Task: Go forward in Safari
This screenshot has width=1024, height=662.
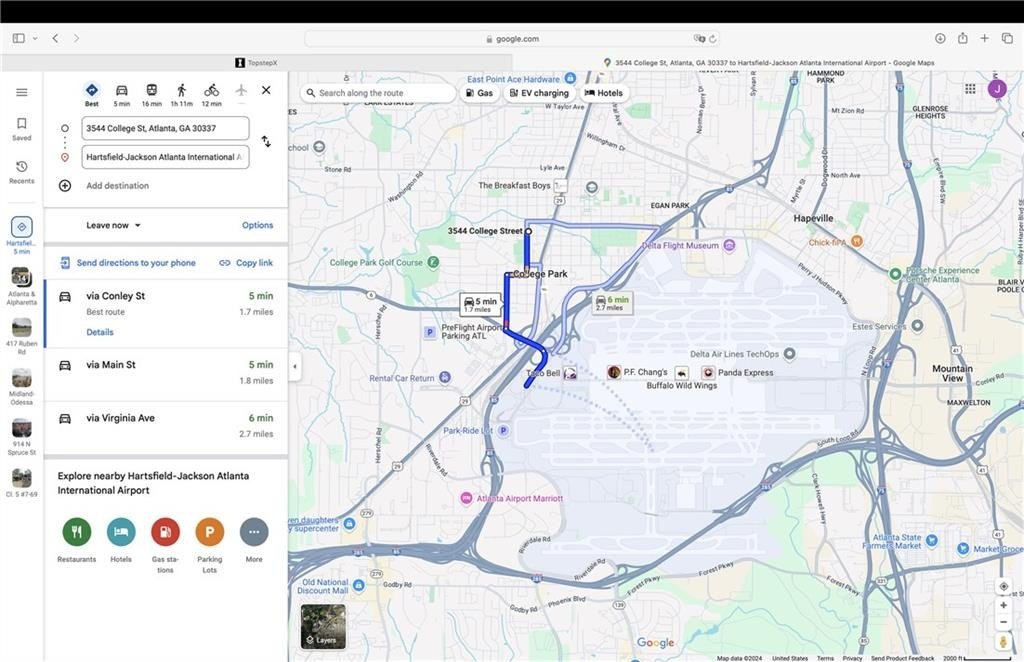Action: 76,39
